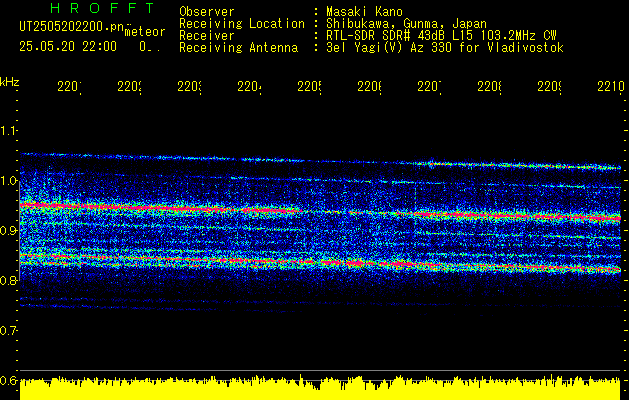Click the 0.9 kHz axis label

[8, 231]
